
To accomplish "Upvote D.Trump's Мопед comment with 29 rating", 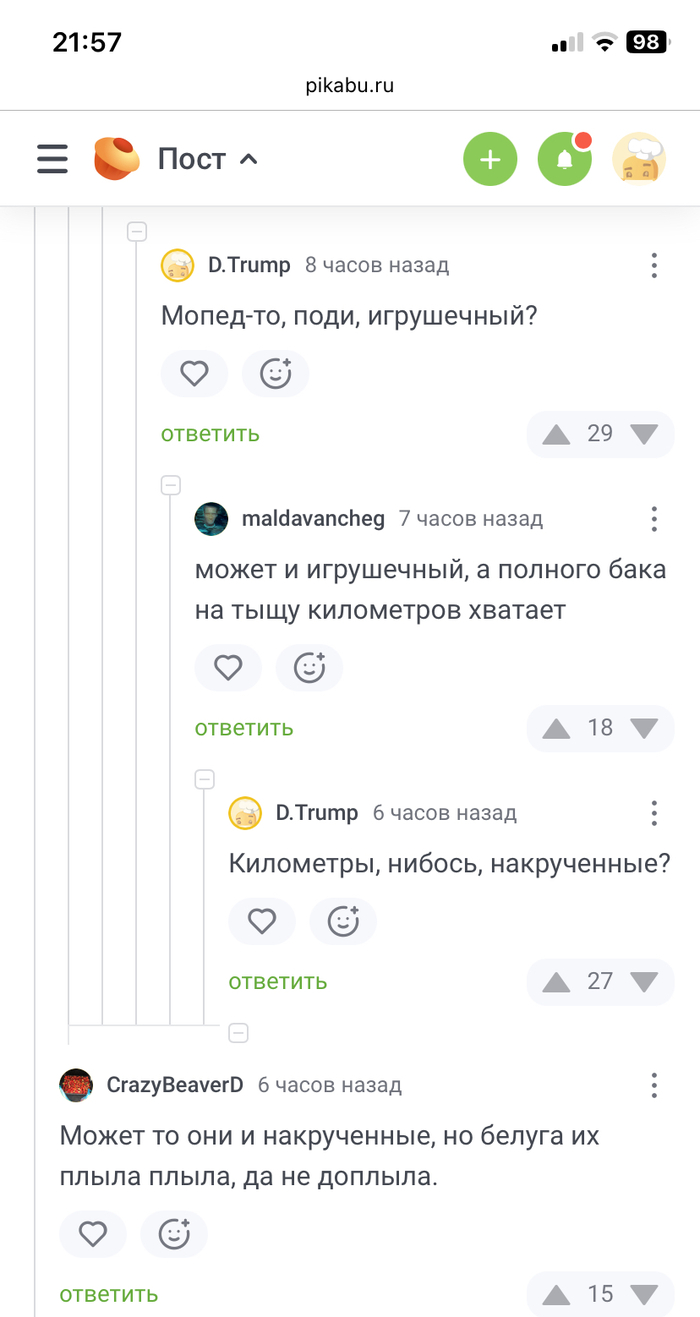I will click(x=556, y=434).
